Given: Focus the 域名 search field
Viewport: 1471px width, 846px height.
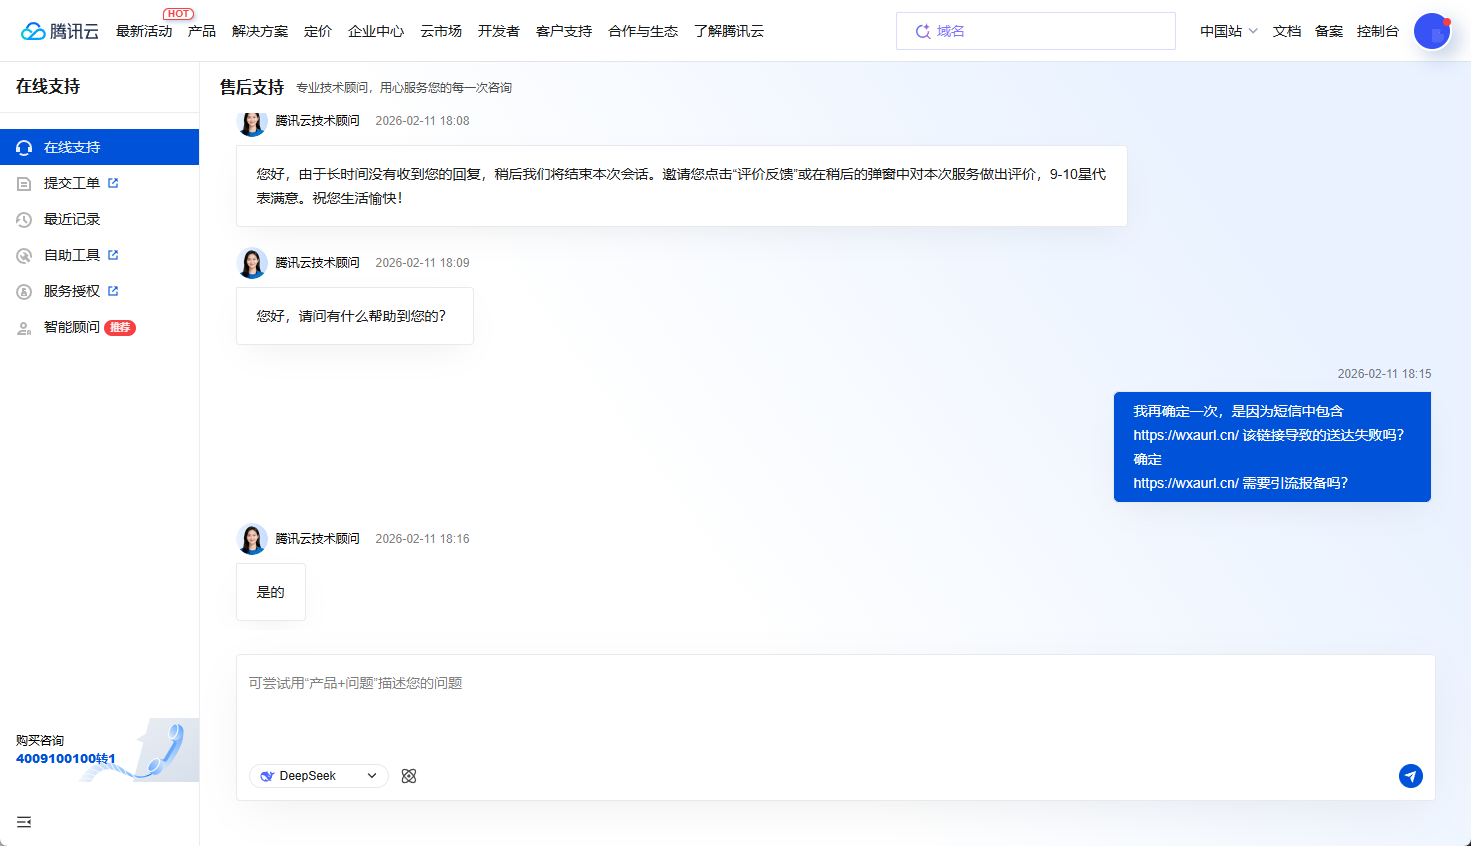Looking at the screenshot, I should click(x=1036, y=31).
